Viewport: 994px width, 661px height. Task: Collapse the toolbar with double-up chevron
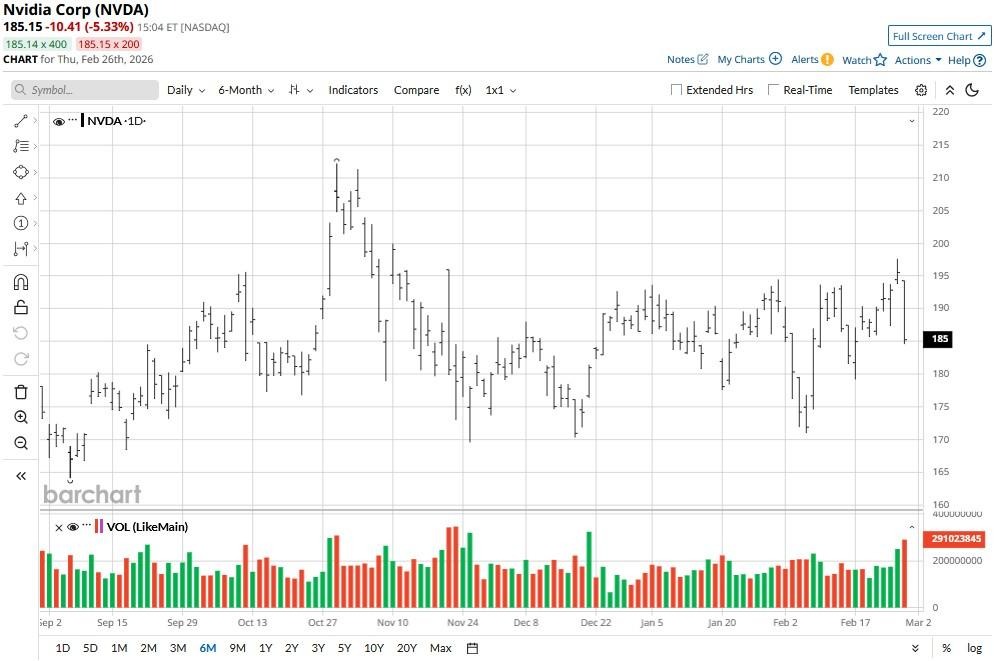tap(950, 90)
